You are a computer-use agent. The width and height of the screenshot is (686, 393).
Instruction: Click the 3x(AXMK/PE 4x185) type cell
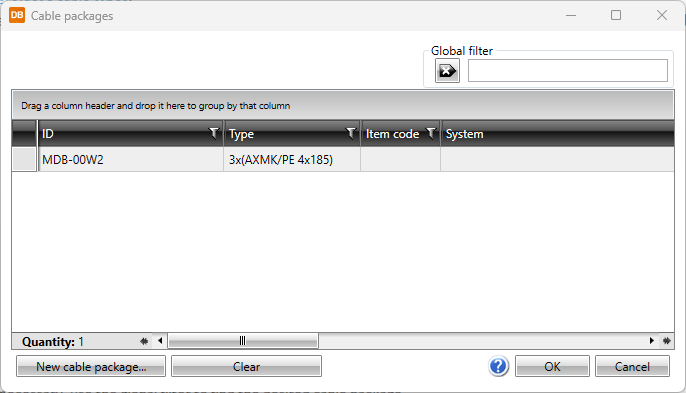tap(292, 159)
